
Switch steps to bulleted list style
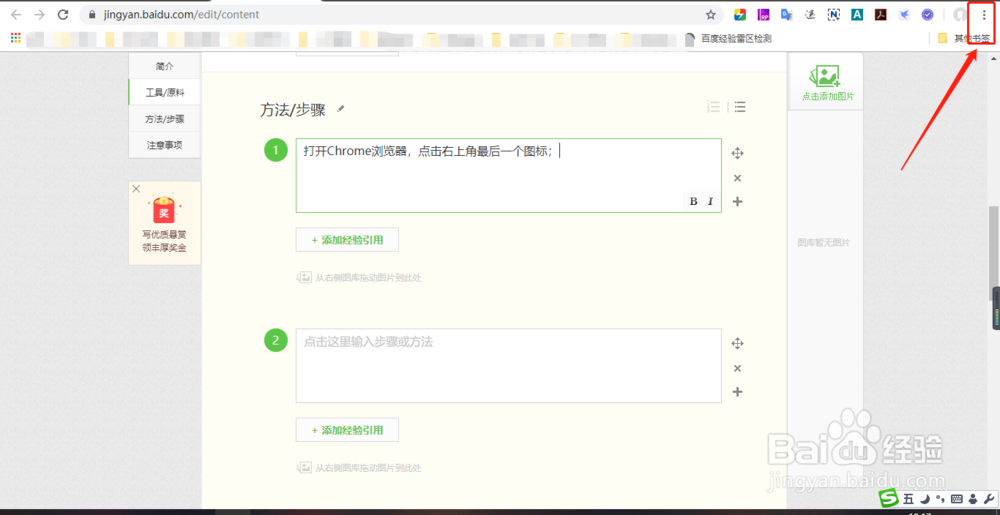tap(740, 107)
